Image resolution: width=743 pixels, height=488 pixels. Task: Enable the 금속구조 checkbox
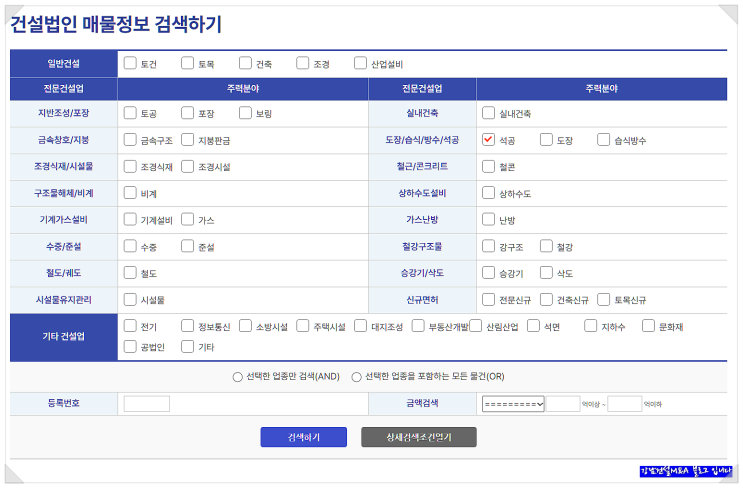click(x=130, y=140)
